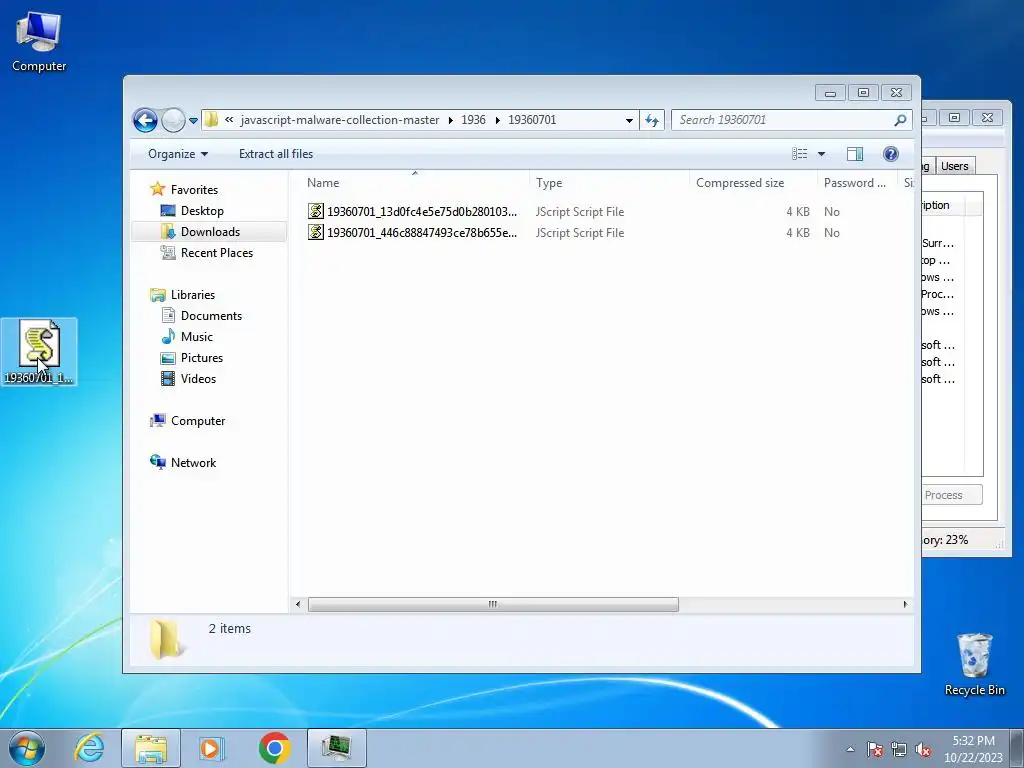Open the recent pages dropdown arrow
Screen dimensions: 1024x768
point(193,121)
